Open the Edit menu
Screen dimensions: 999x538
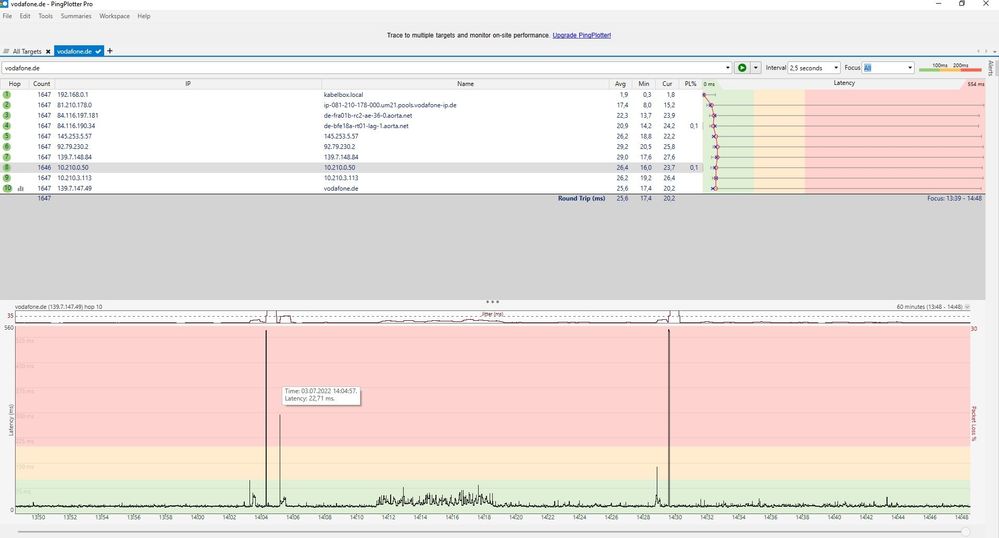click(x=25, y=16)
